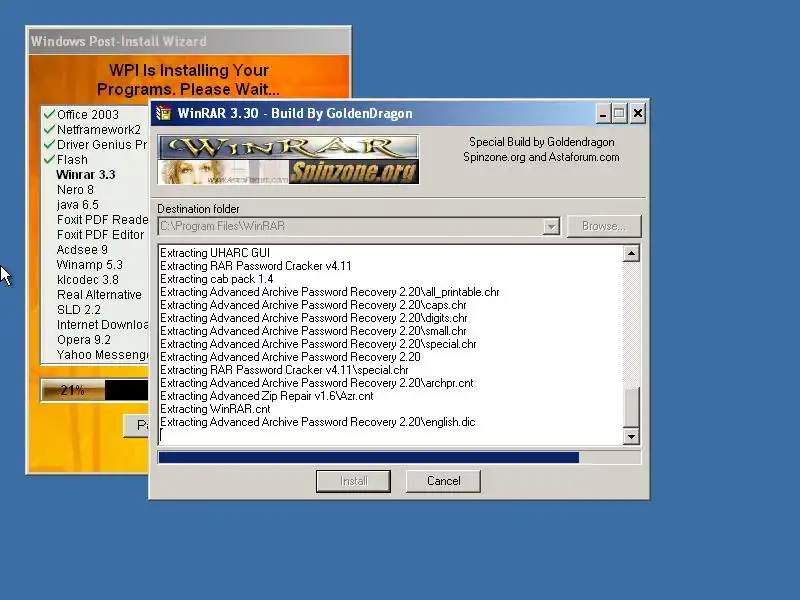Click the extraction log scrollbar thumb

tap(632, 408)
